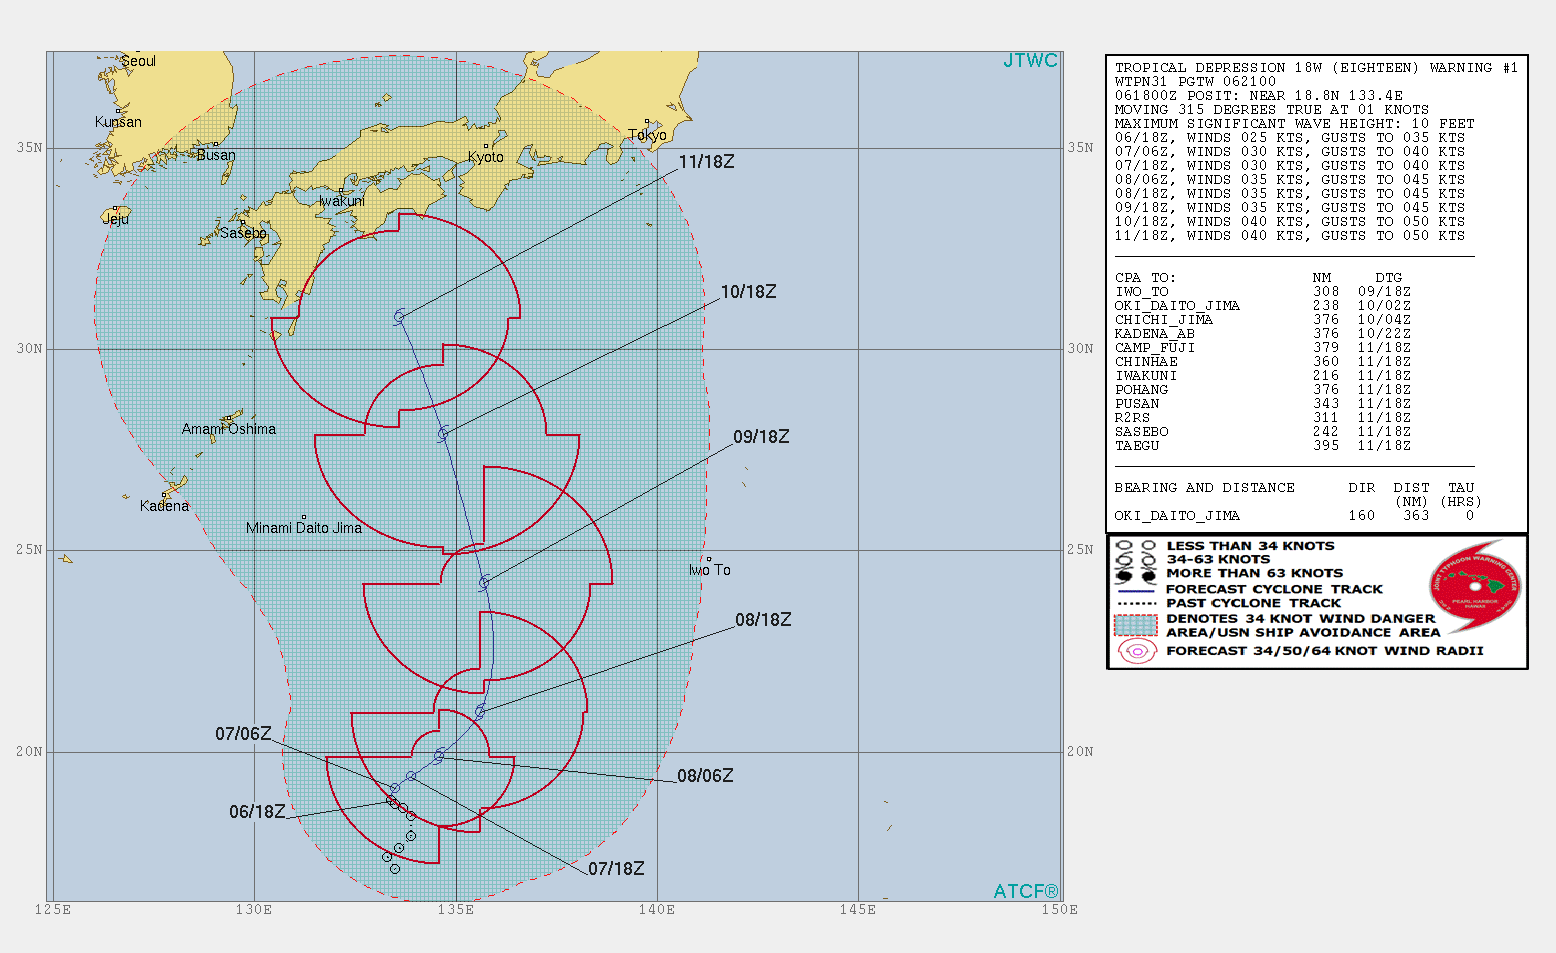Click the 'Iwakuni' label on the map
The width and height of the screenshot is (1556, 953).
pos(342,201)
